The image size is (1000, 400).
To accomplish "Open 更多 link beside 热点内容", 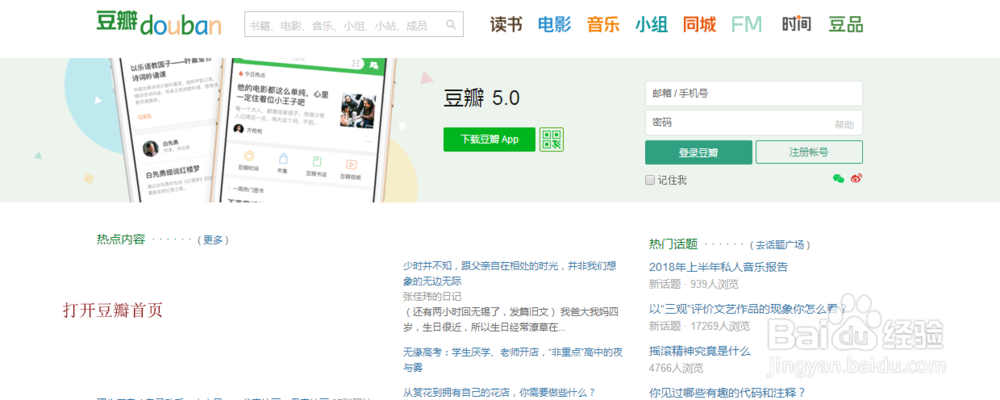I will coord(213,240).
